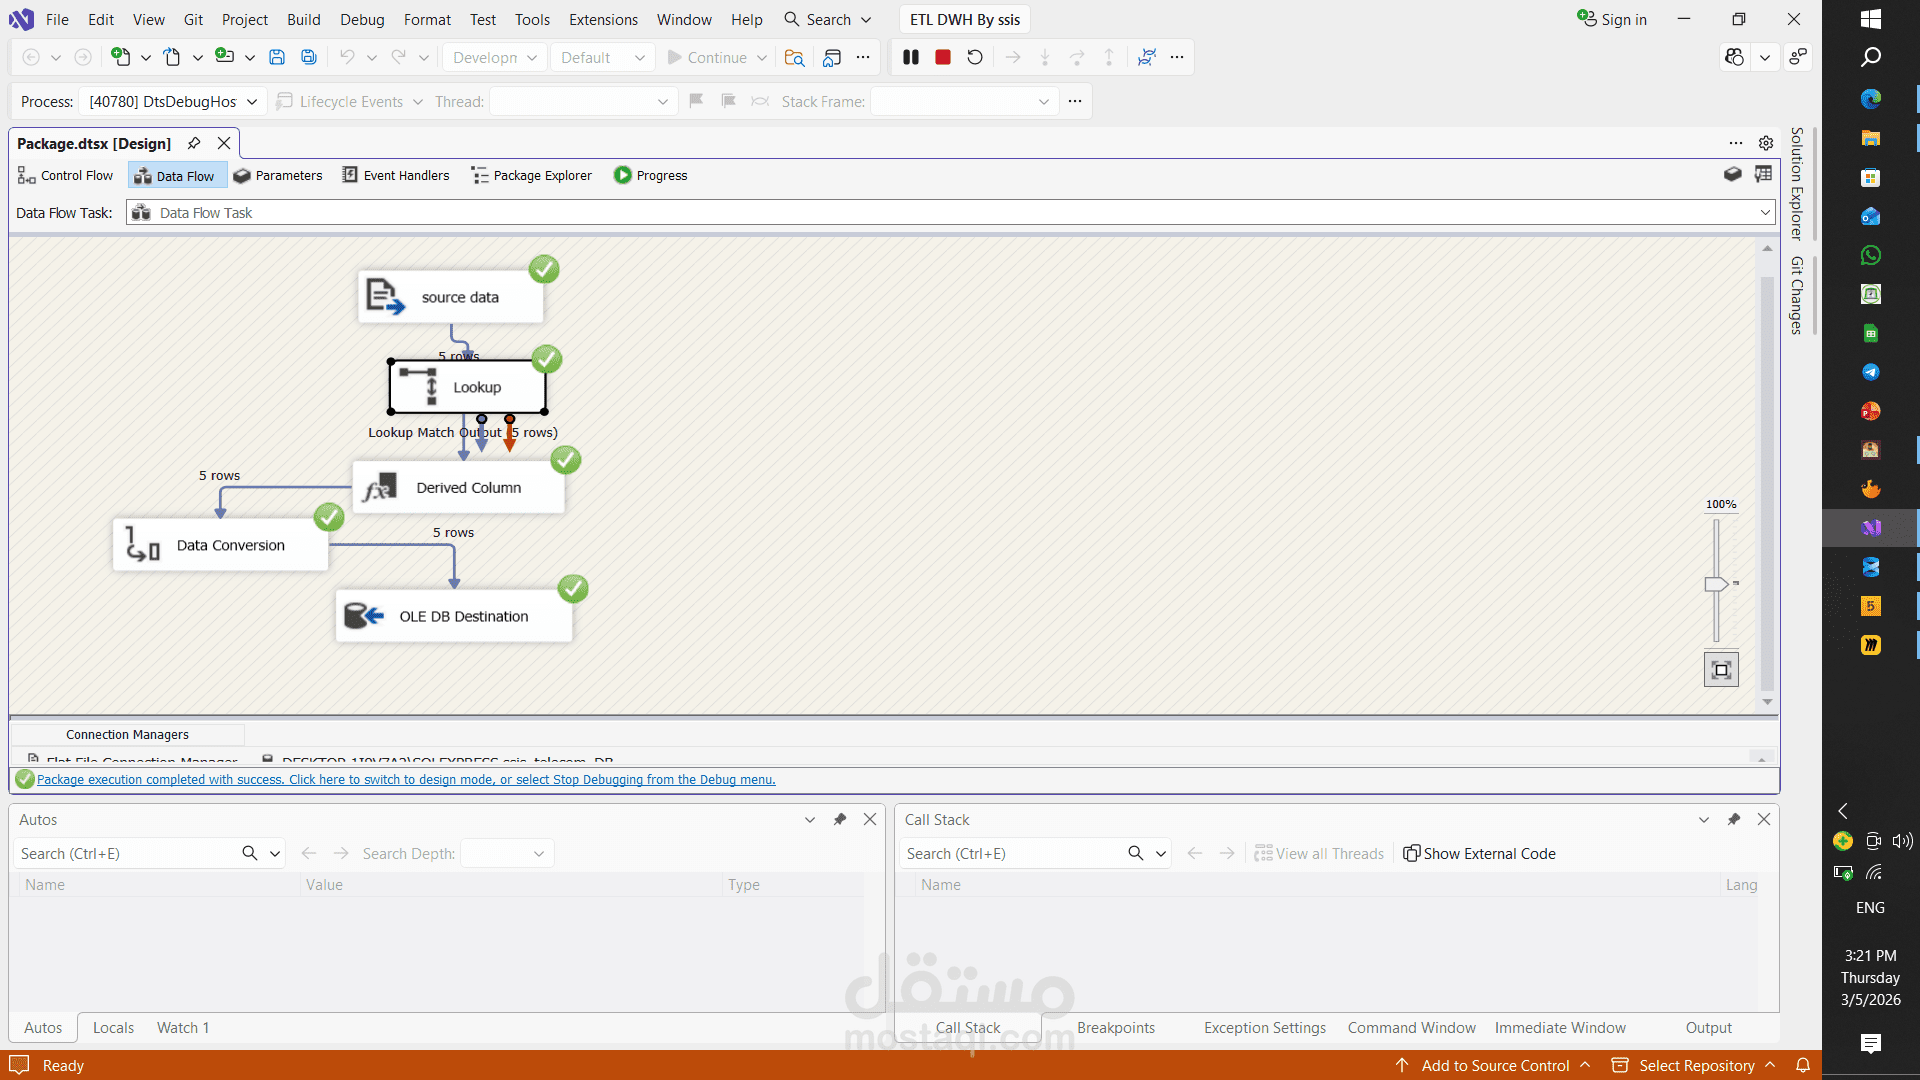Click the Stop Debugging red square button
The width and height of the screenshot is (1920, 1080).
[x=942, y=58]
